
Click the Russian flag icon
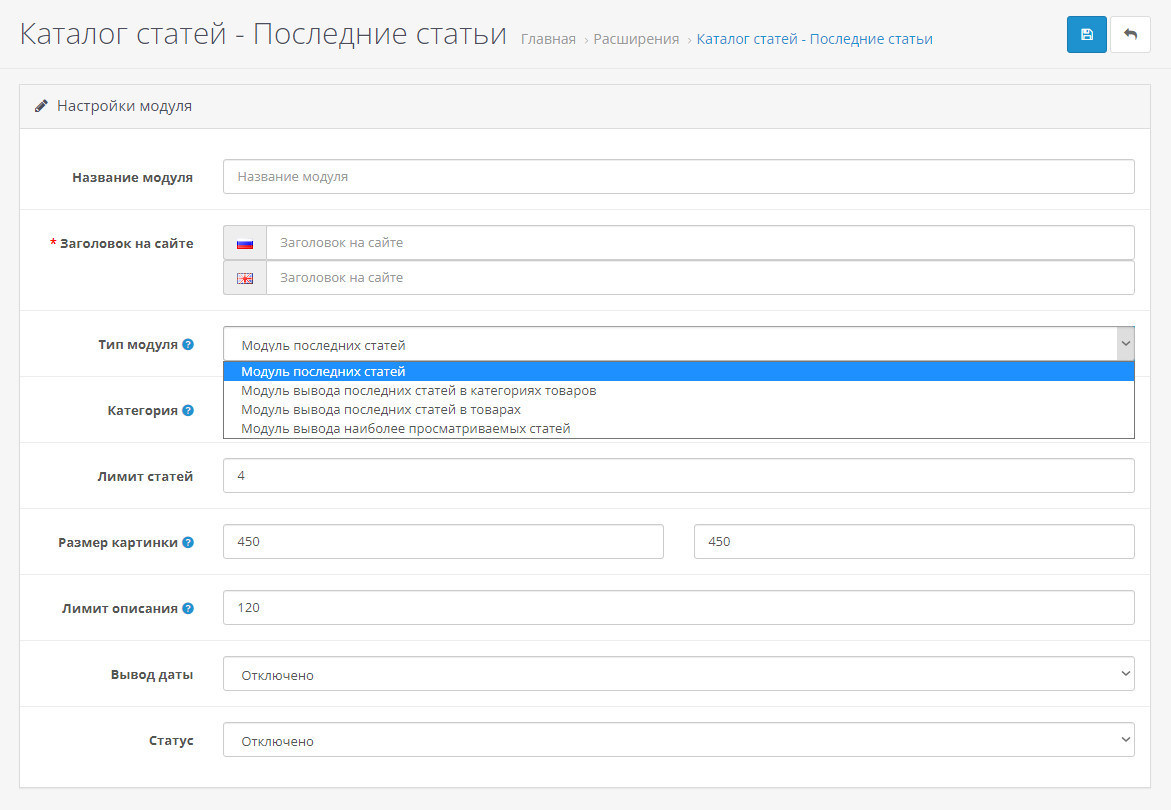point(245,243)
